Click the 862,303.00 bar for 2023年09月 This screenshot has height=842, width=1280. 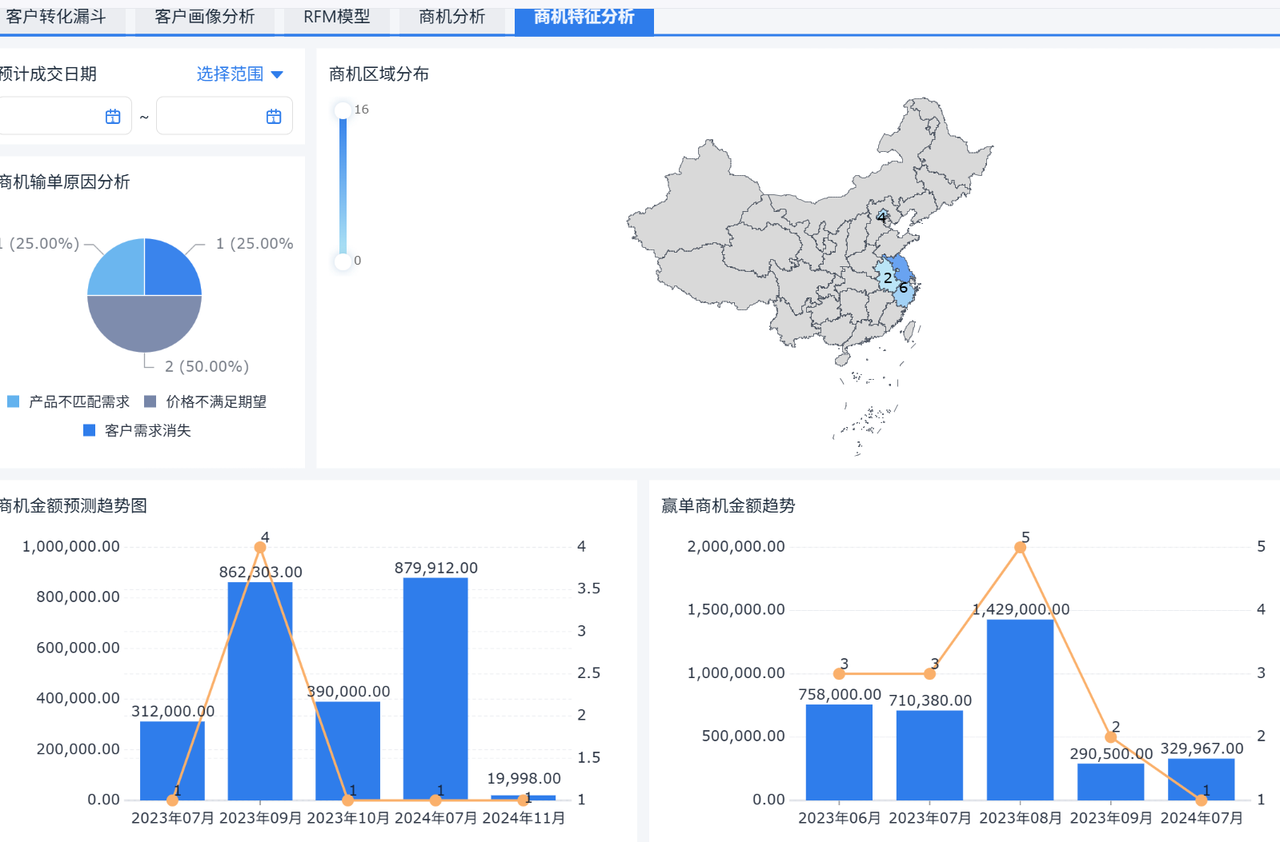click(260, 691)
